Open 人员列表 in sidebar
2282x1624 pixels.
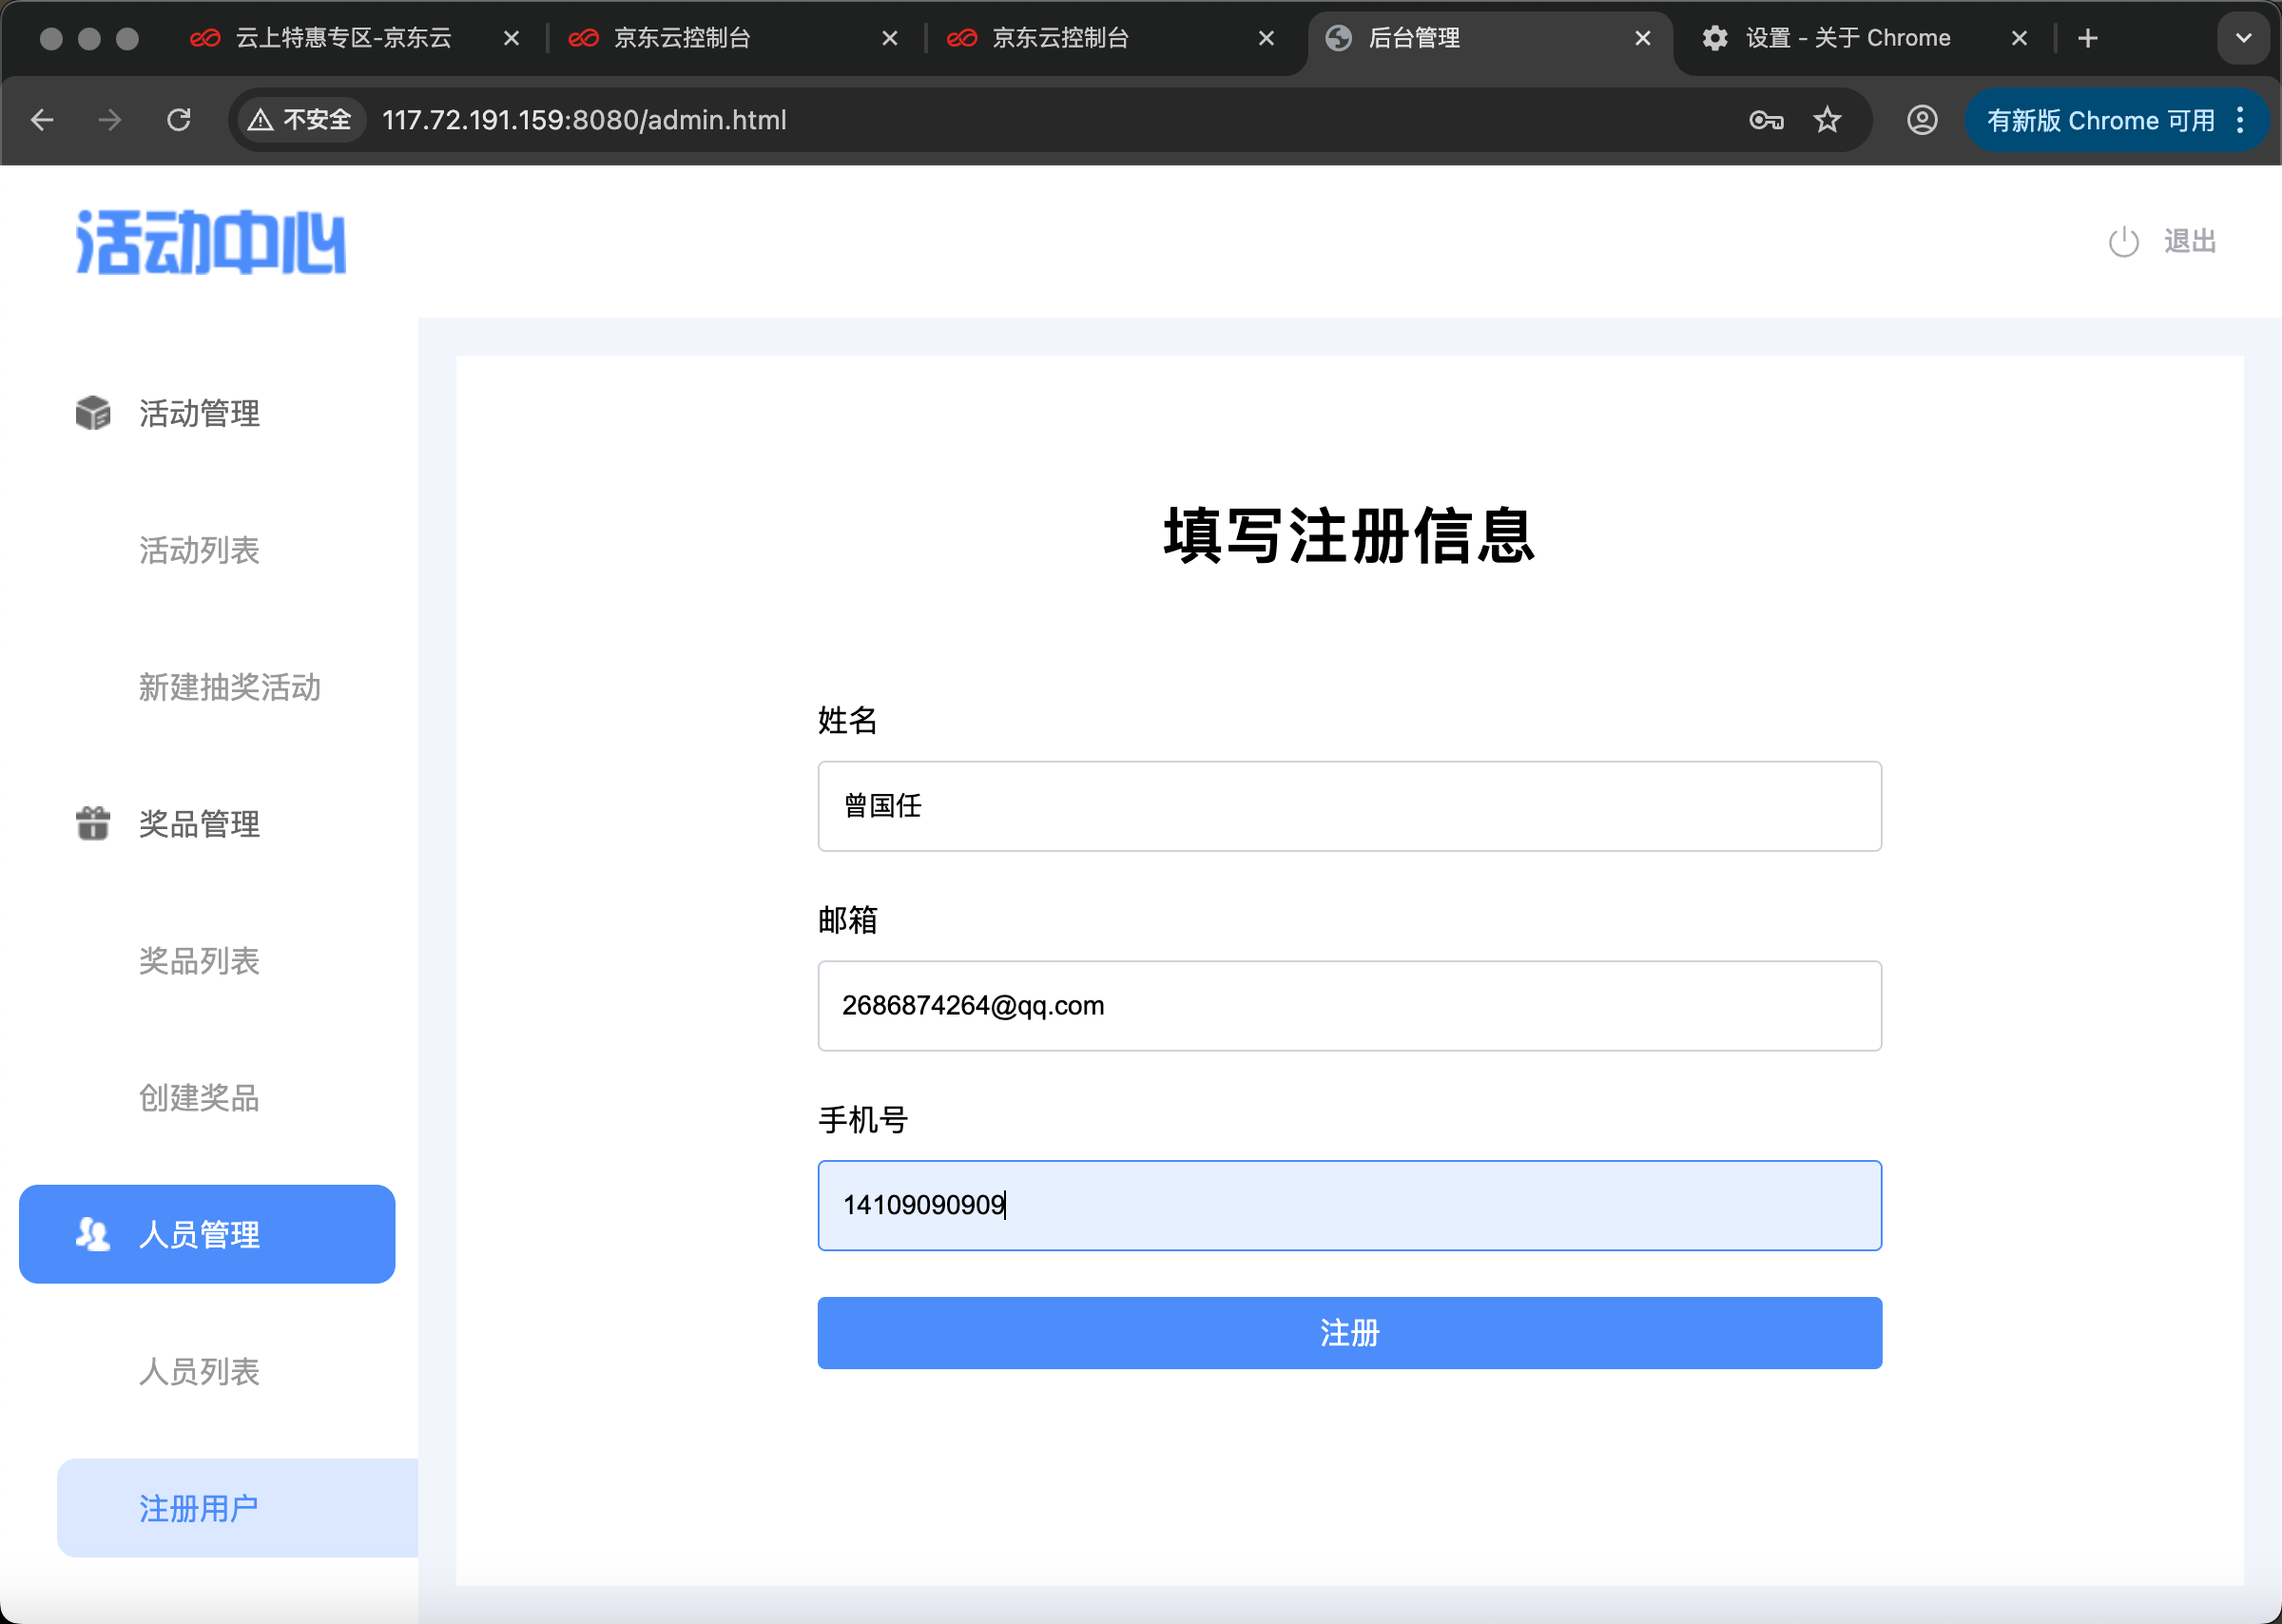pyautogui.click(x=199, y=1371)
